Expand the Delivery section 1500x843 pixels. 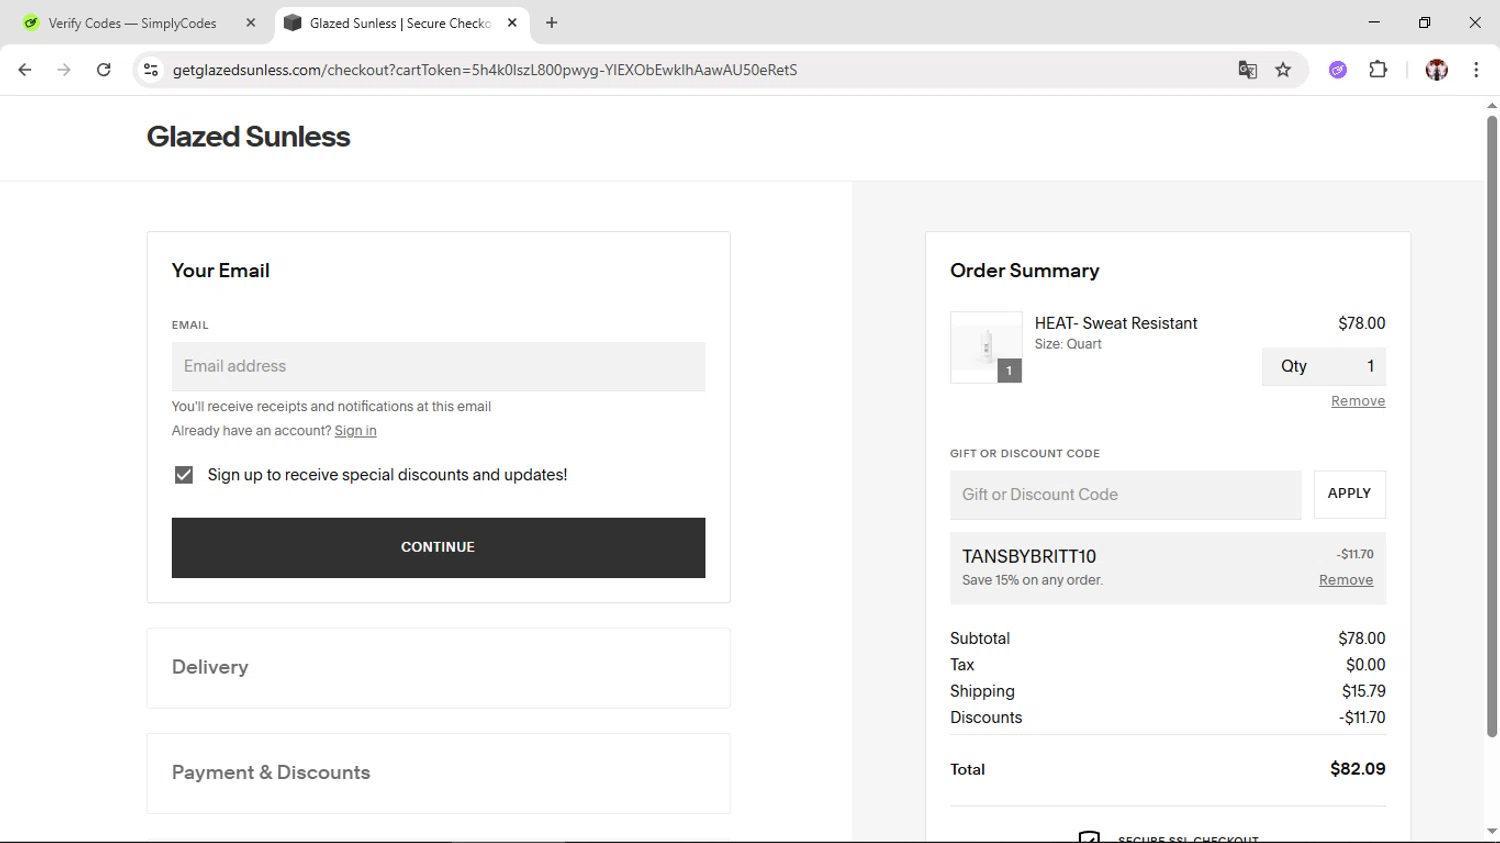click(x=438, y=668)
